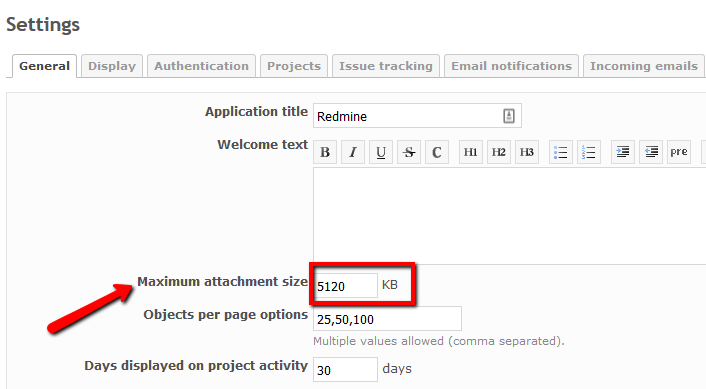The image size is (706, 389).
Task: Click the Maximum attachment size field
Action: pos(345,285)
